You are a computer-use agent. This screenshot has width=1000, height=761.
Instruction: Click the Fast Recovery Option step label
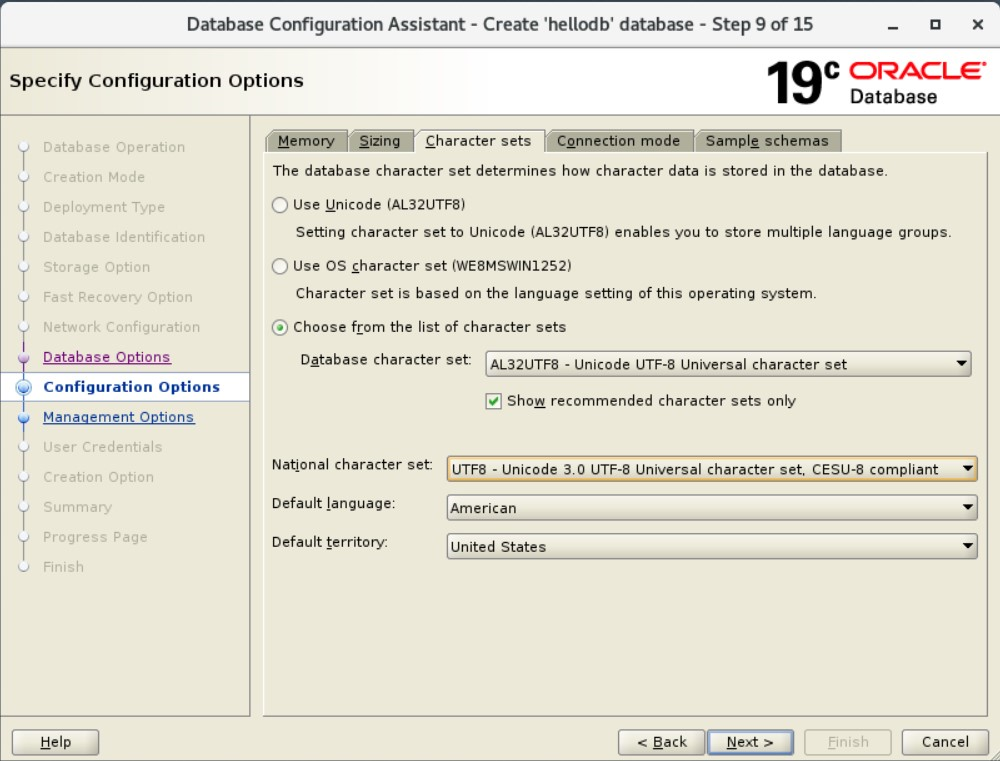118,297
